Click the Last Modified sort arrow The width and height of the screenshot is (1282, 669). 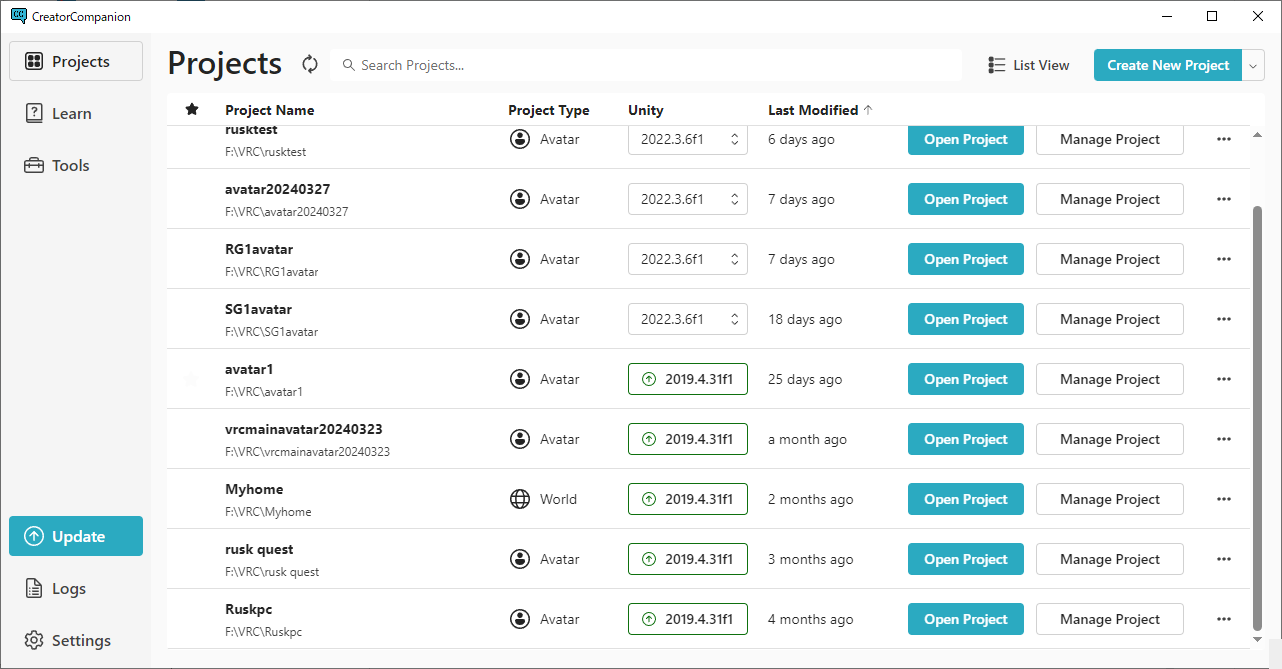[867, 110]
